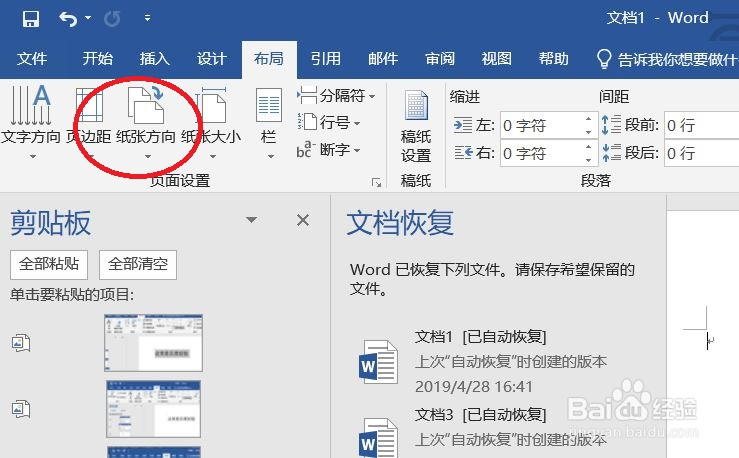Click the left indent icon beside 左
Image resolution: width=739 pixels, height=458 pixels.
pyautogui.click(x=463, y=125)
